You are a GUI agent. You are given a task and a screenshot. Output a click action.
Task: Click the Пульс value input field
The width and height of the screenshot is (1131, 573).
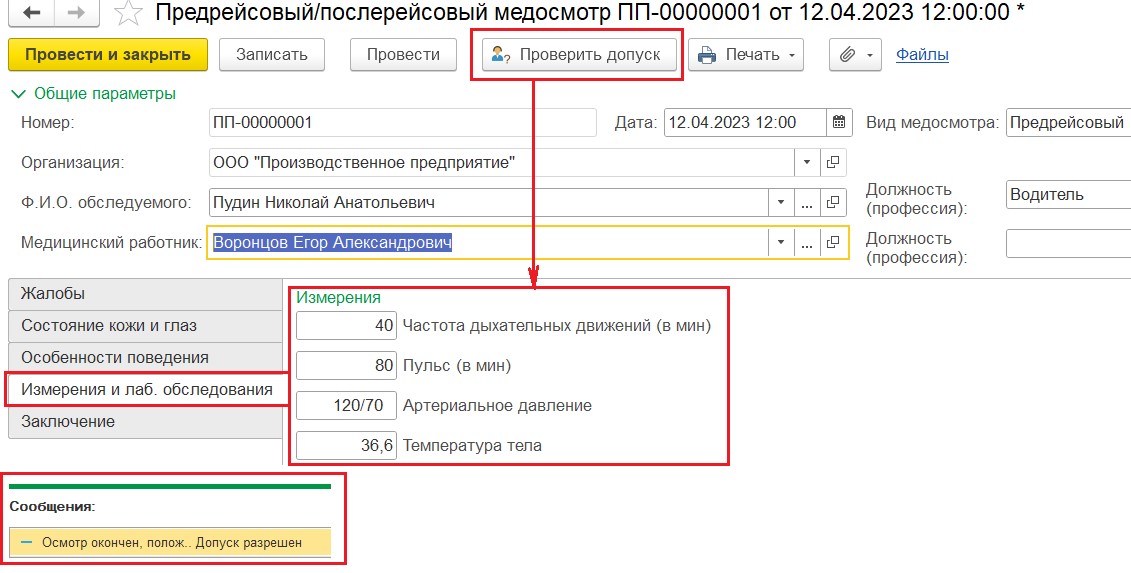tap(346, 366)
